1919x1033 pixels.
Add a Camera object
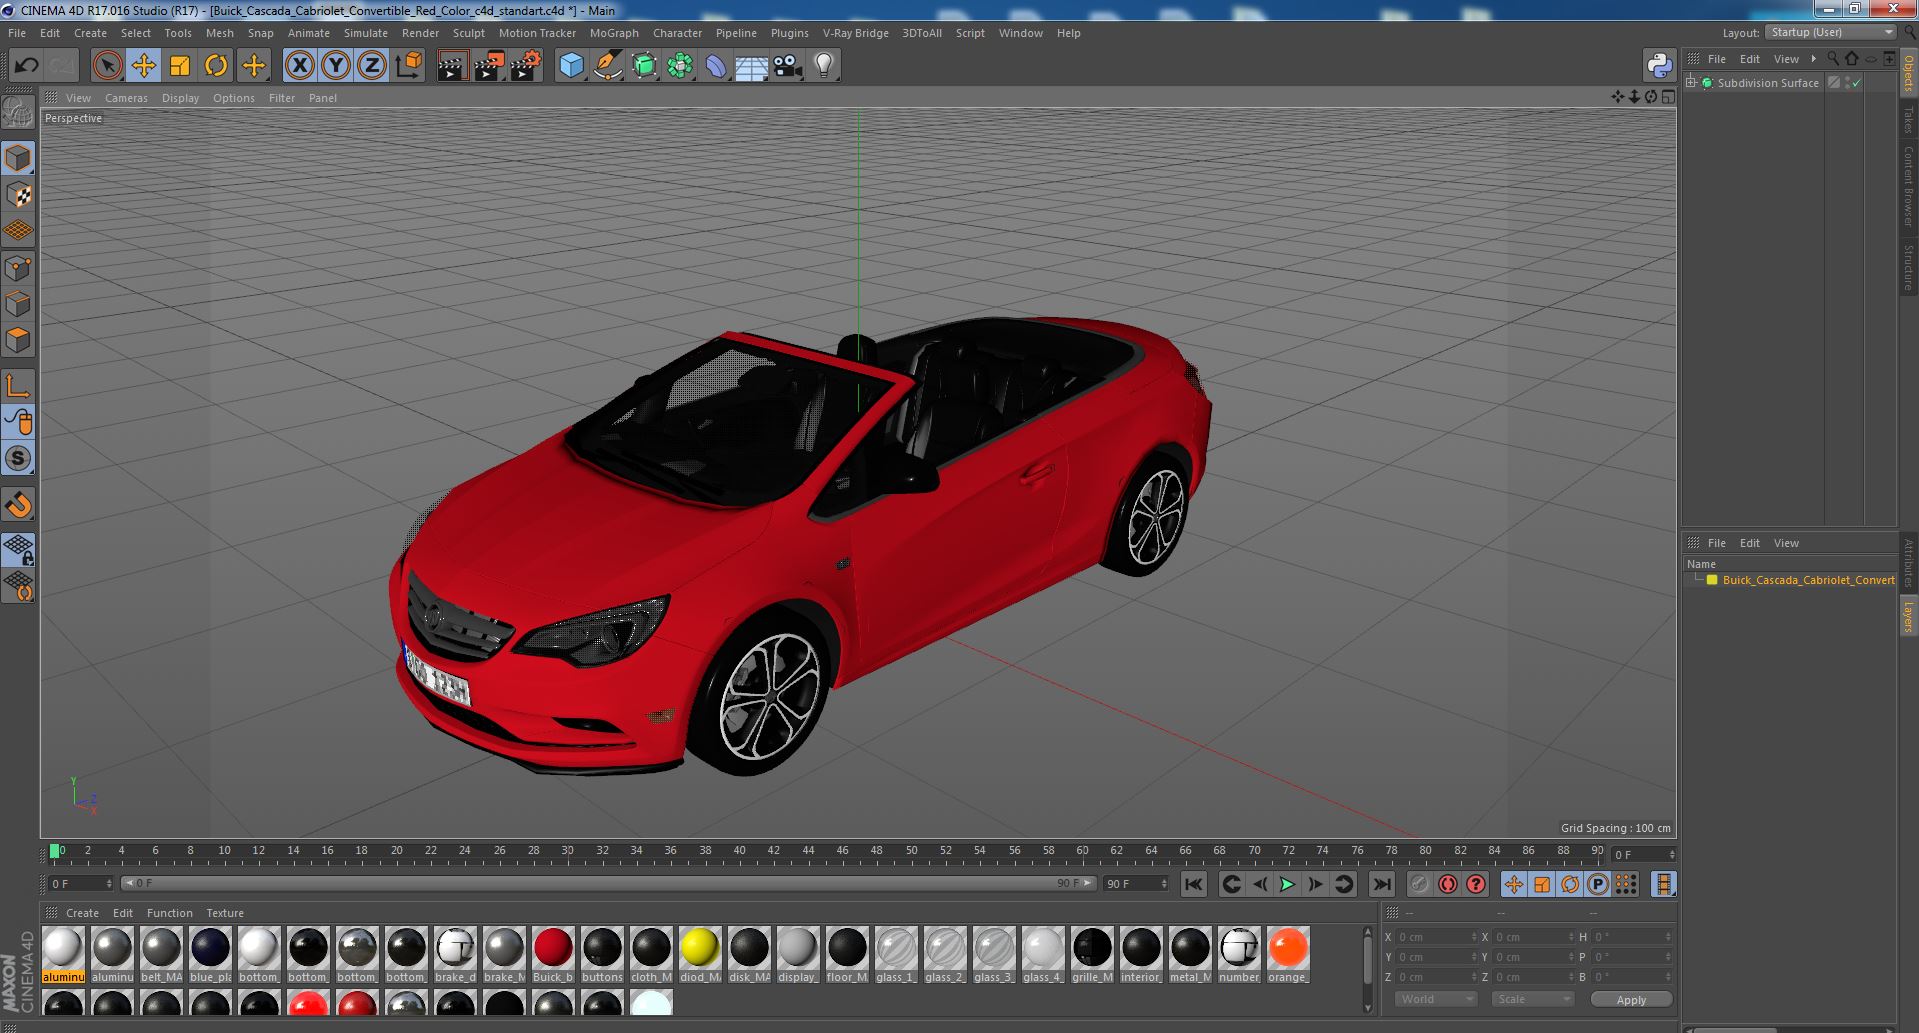point(788,66)
